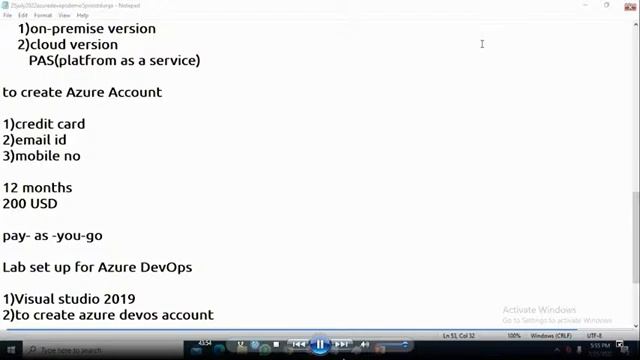640x360 pixels.
Task: Pause the video with the pause button
Action: pos(320,345)
